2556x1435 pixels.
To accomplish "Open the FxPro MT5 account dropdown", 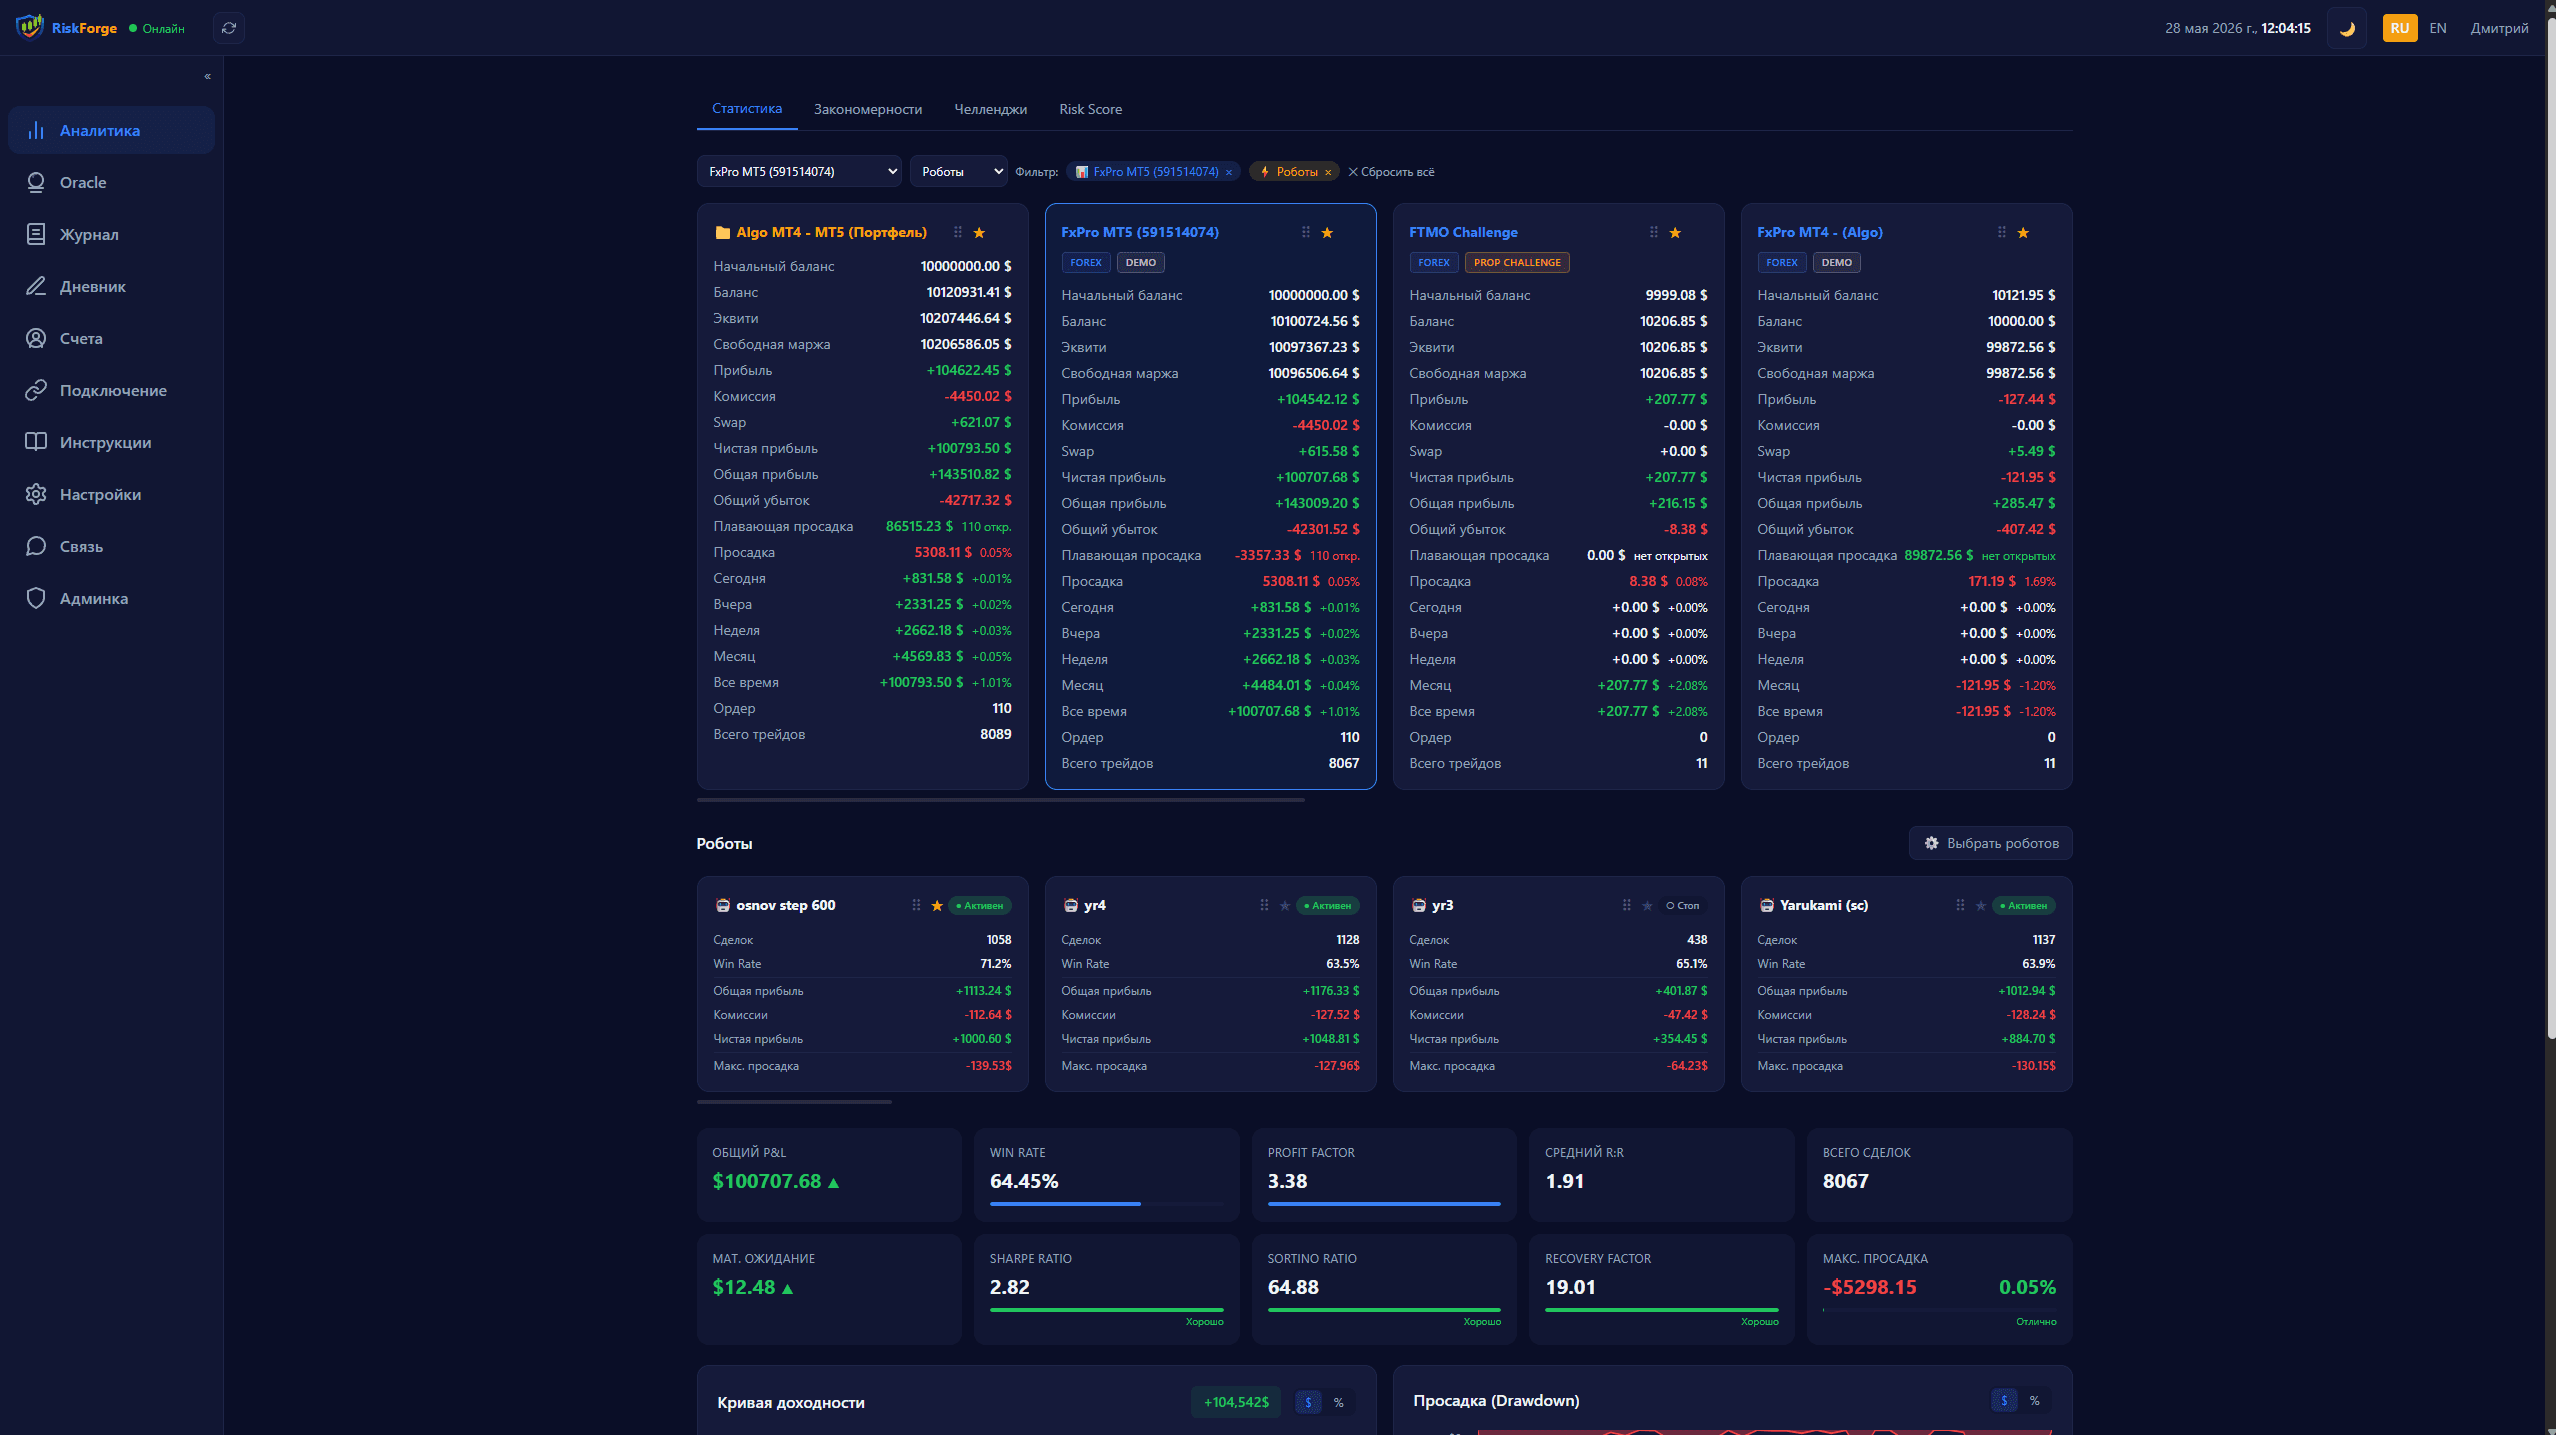I will (x=799, y=172).
